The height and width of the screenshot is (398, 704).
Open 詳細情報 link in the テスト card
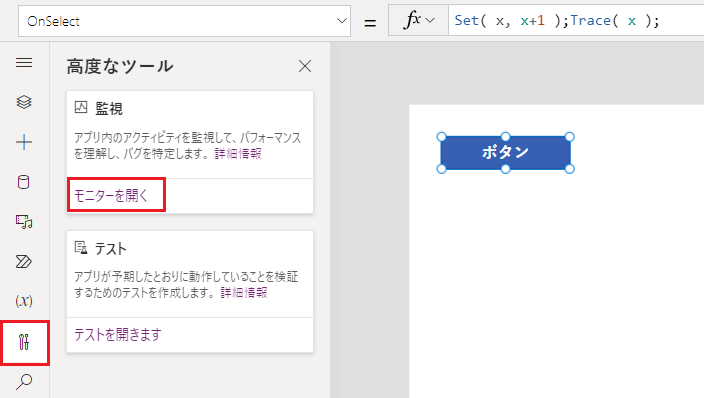[244, 293]
